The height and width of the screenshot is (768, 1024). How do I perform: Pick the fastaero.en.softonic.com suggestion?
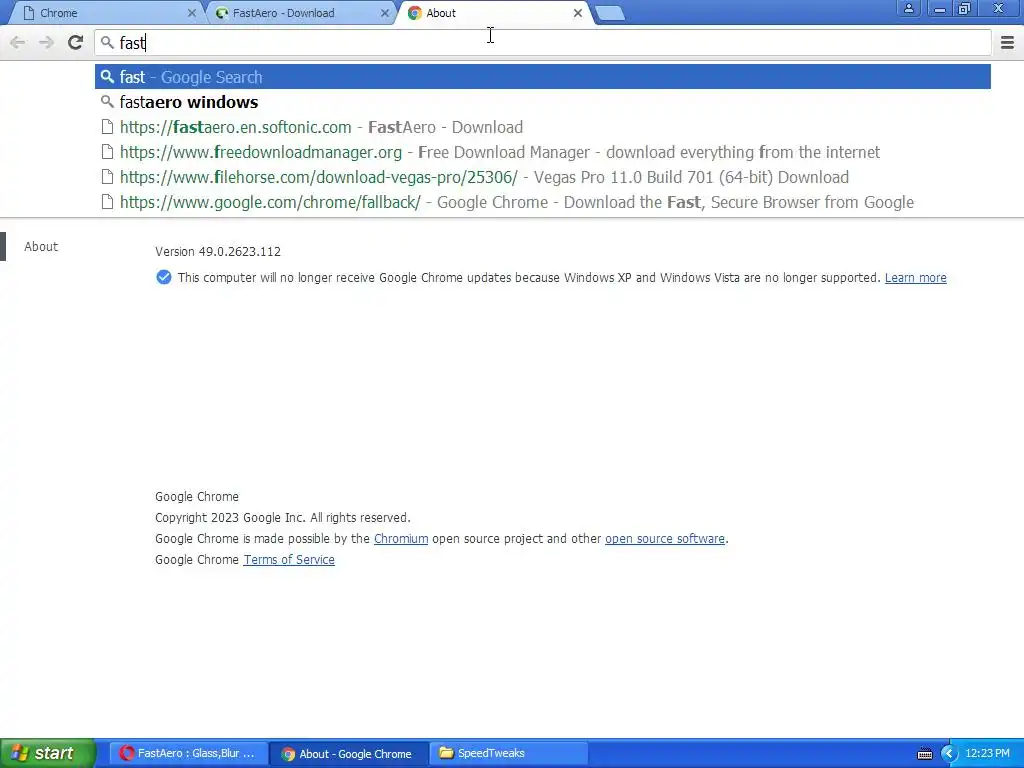(543, 127)
